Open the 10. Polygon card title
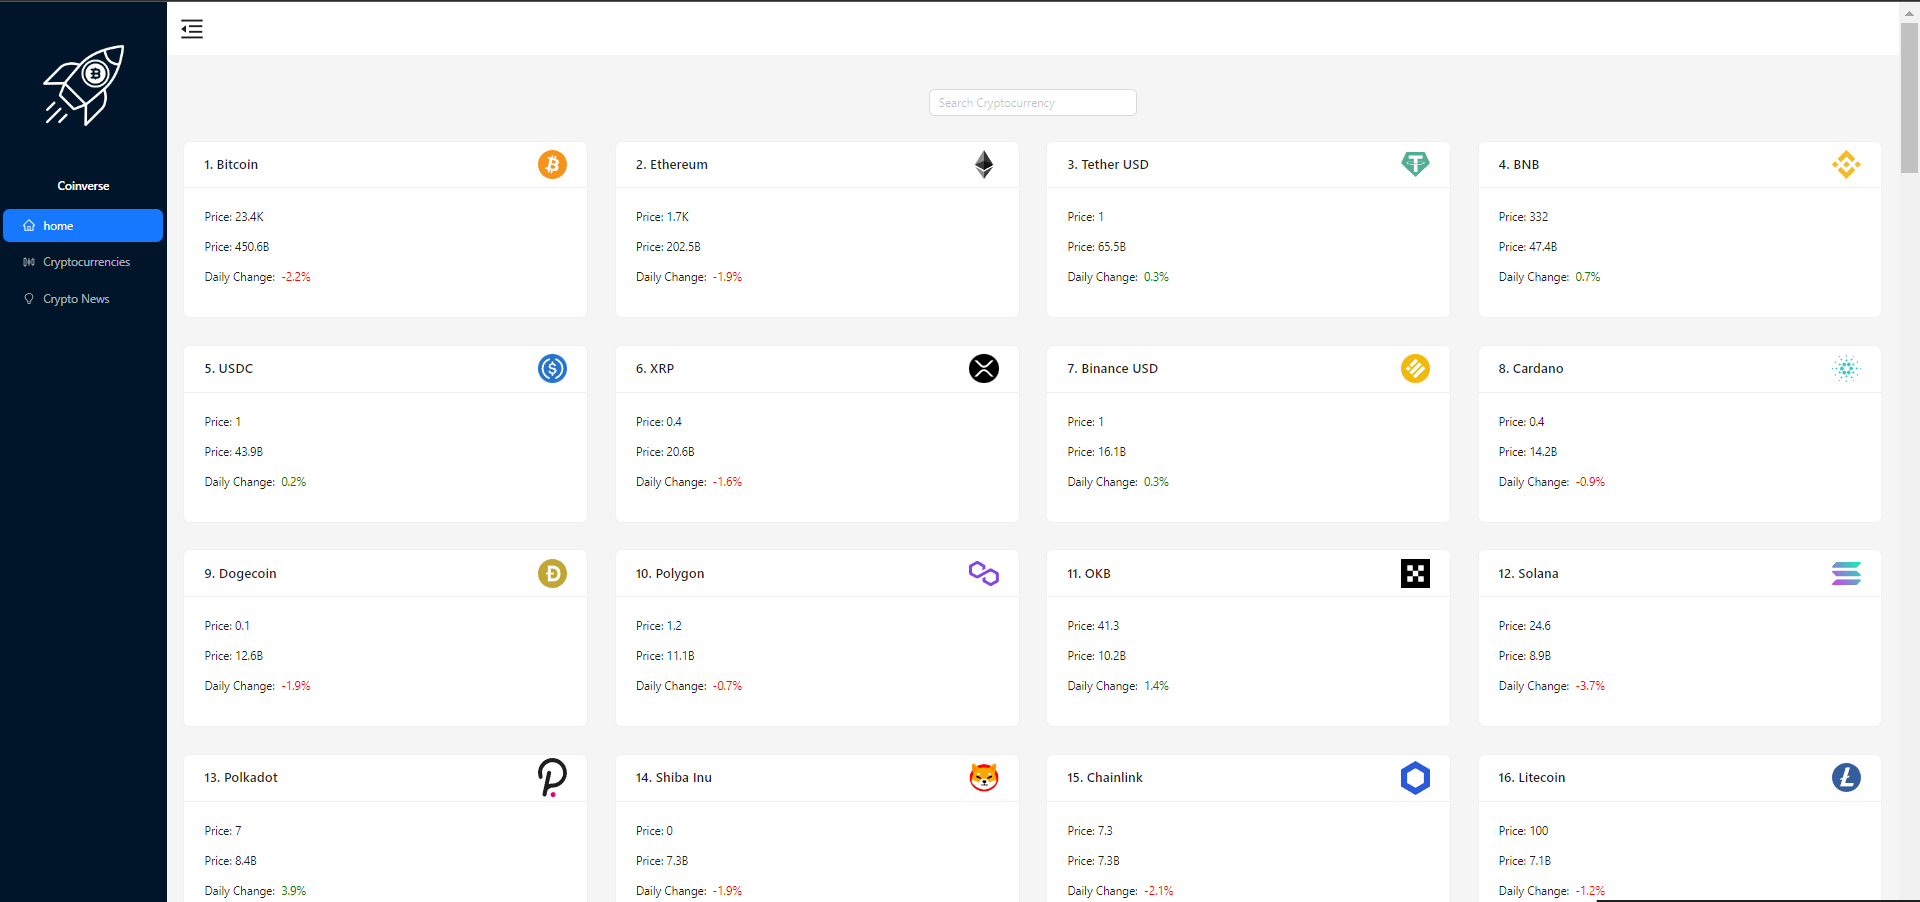Viewport: 1920px width, 902px height. point(670,574)
